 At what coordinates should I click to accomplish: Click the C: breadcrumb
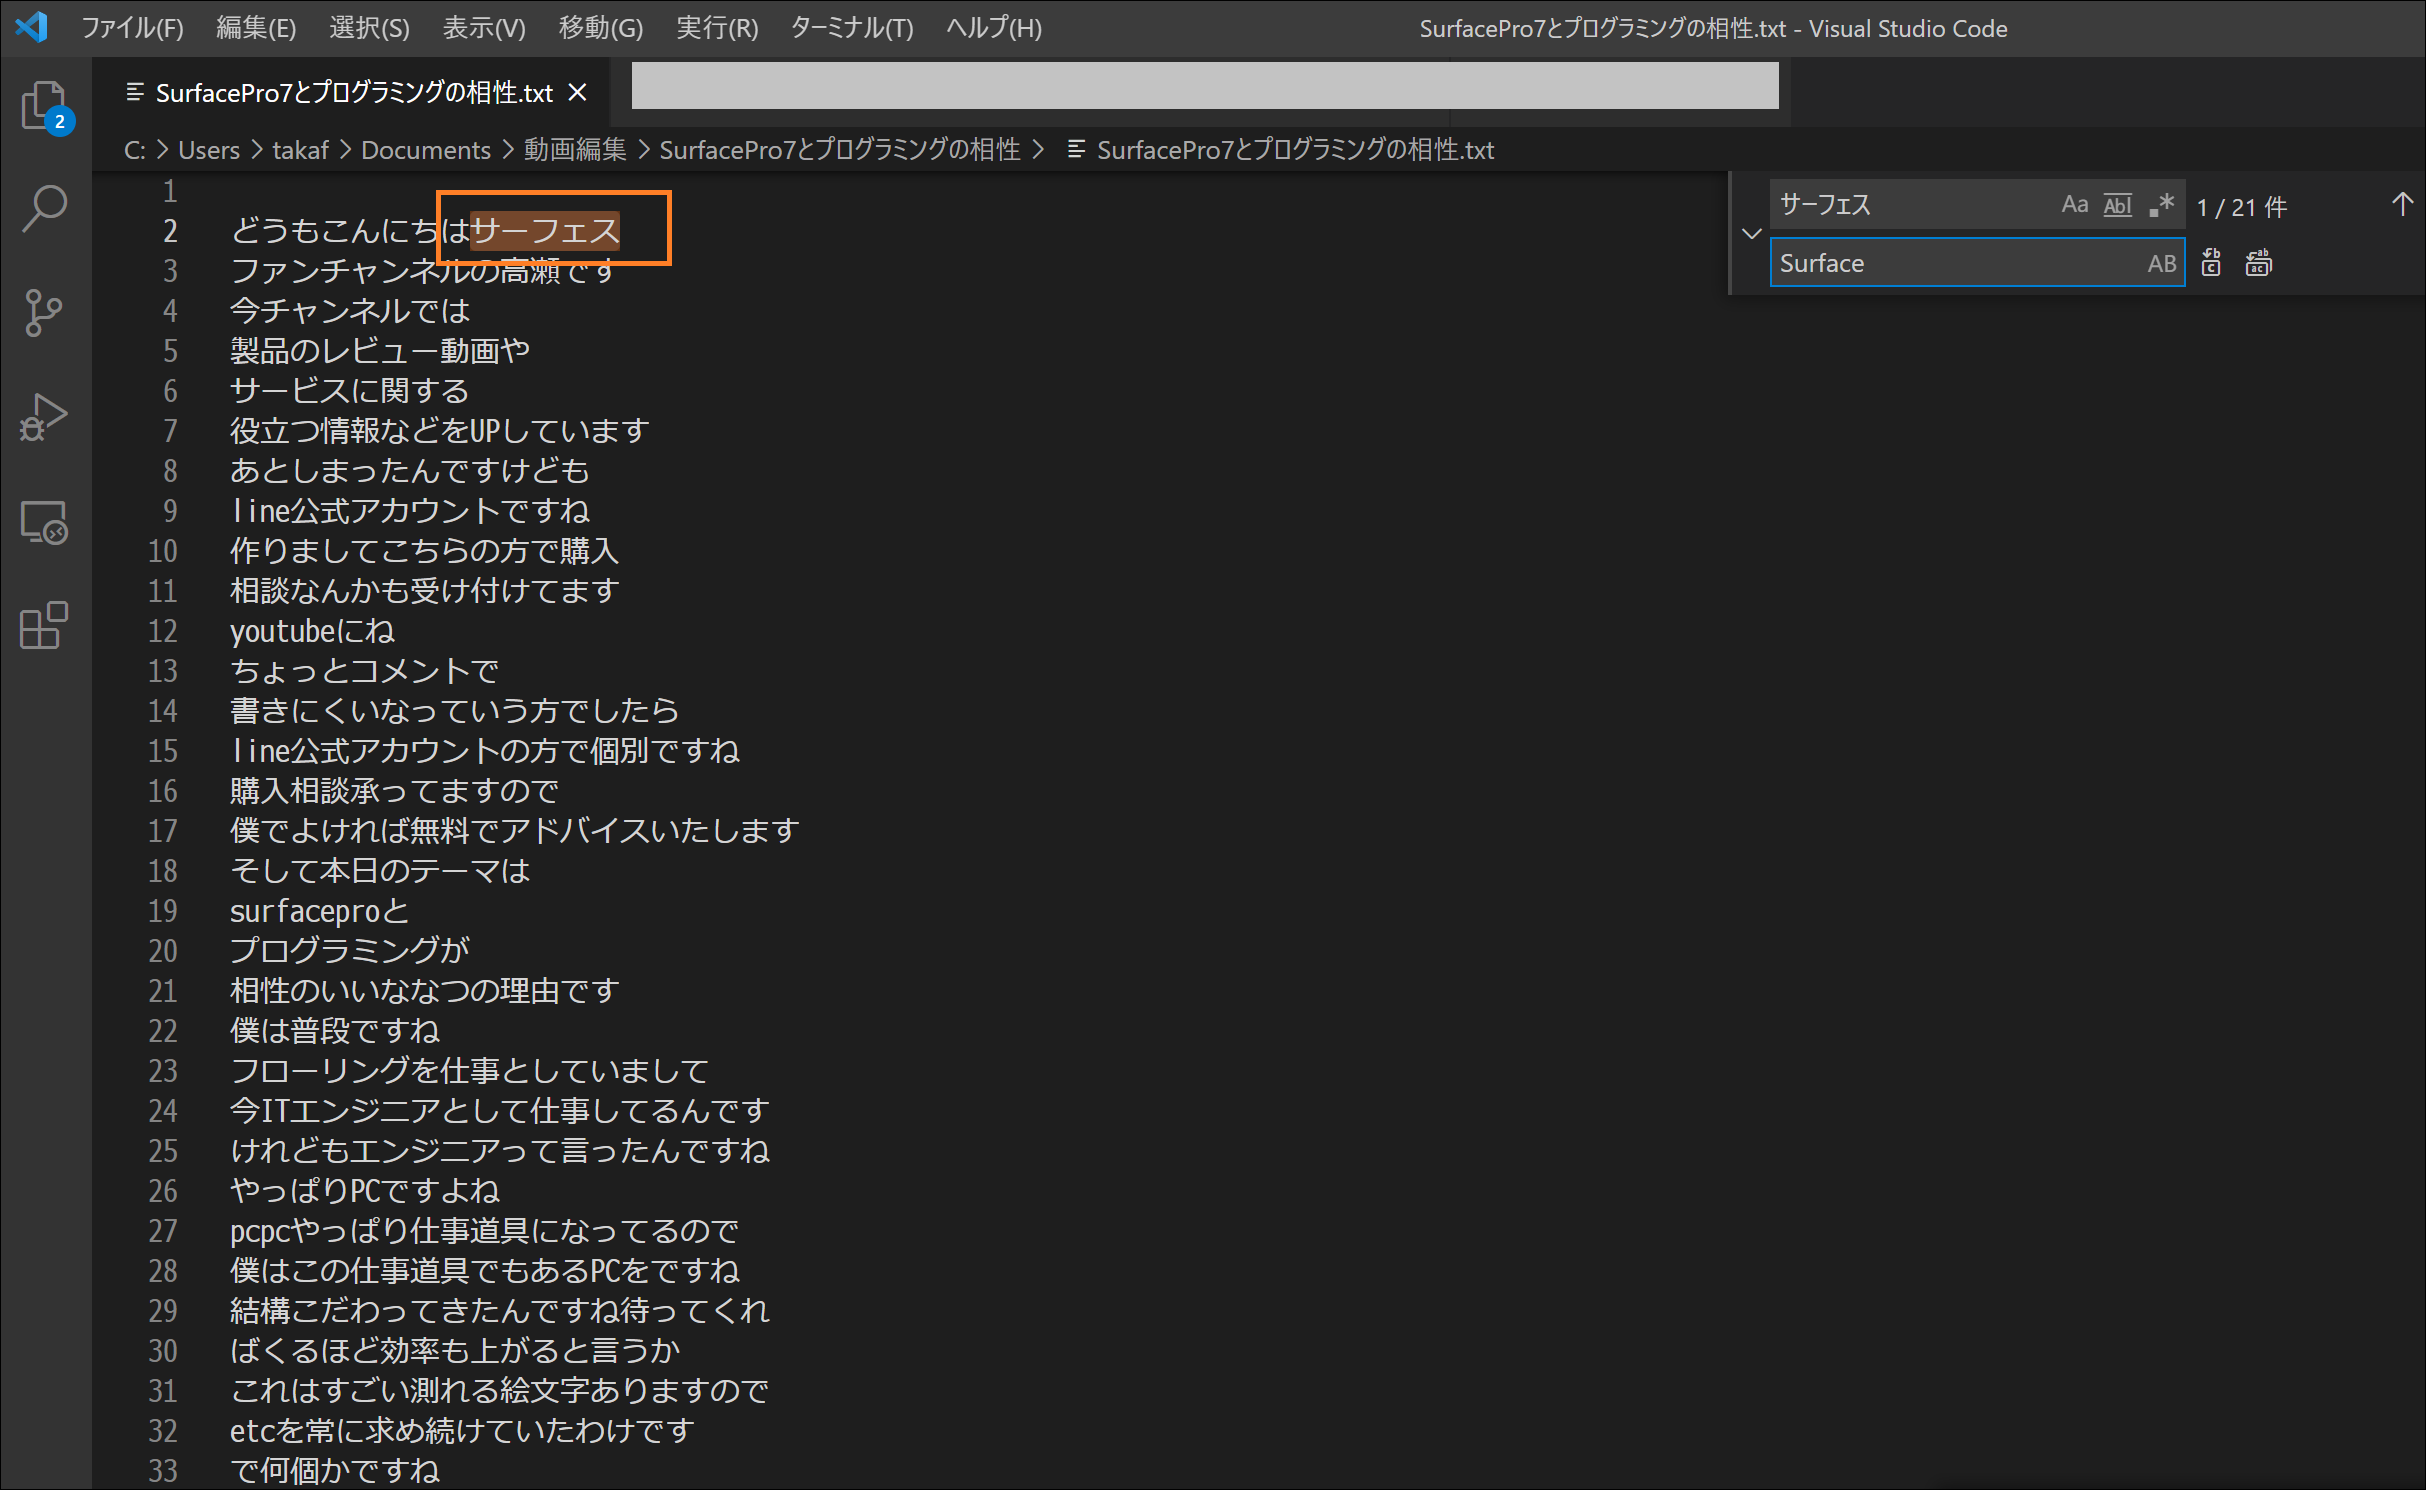135,150
